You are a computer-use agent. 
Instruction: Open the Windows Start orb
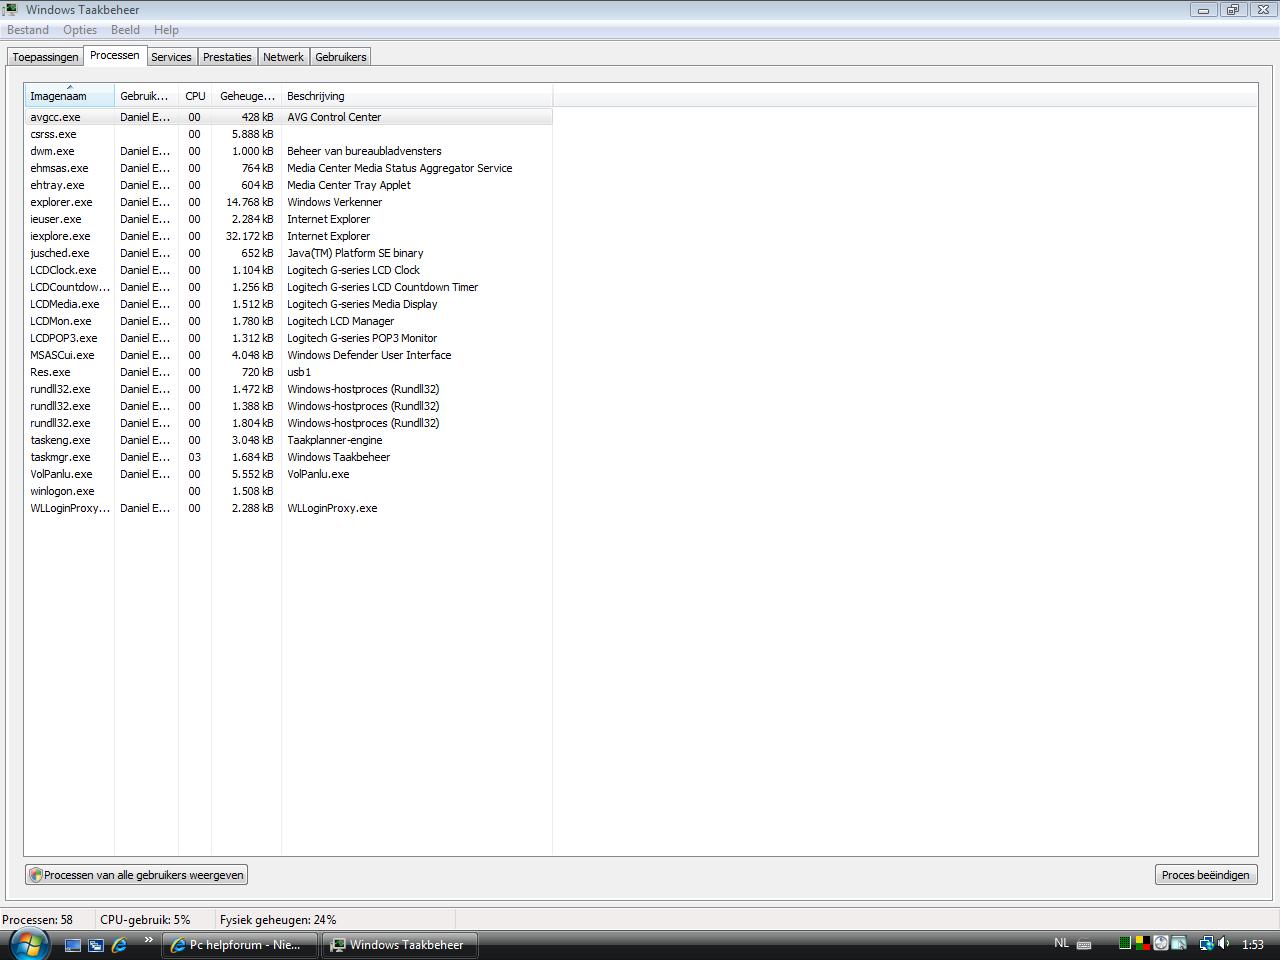tap(28, 942)
